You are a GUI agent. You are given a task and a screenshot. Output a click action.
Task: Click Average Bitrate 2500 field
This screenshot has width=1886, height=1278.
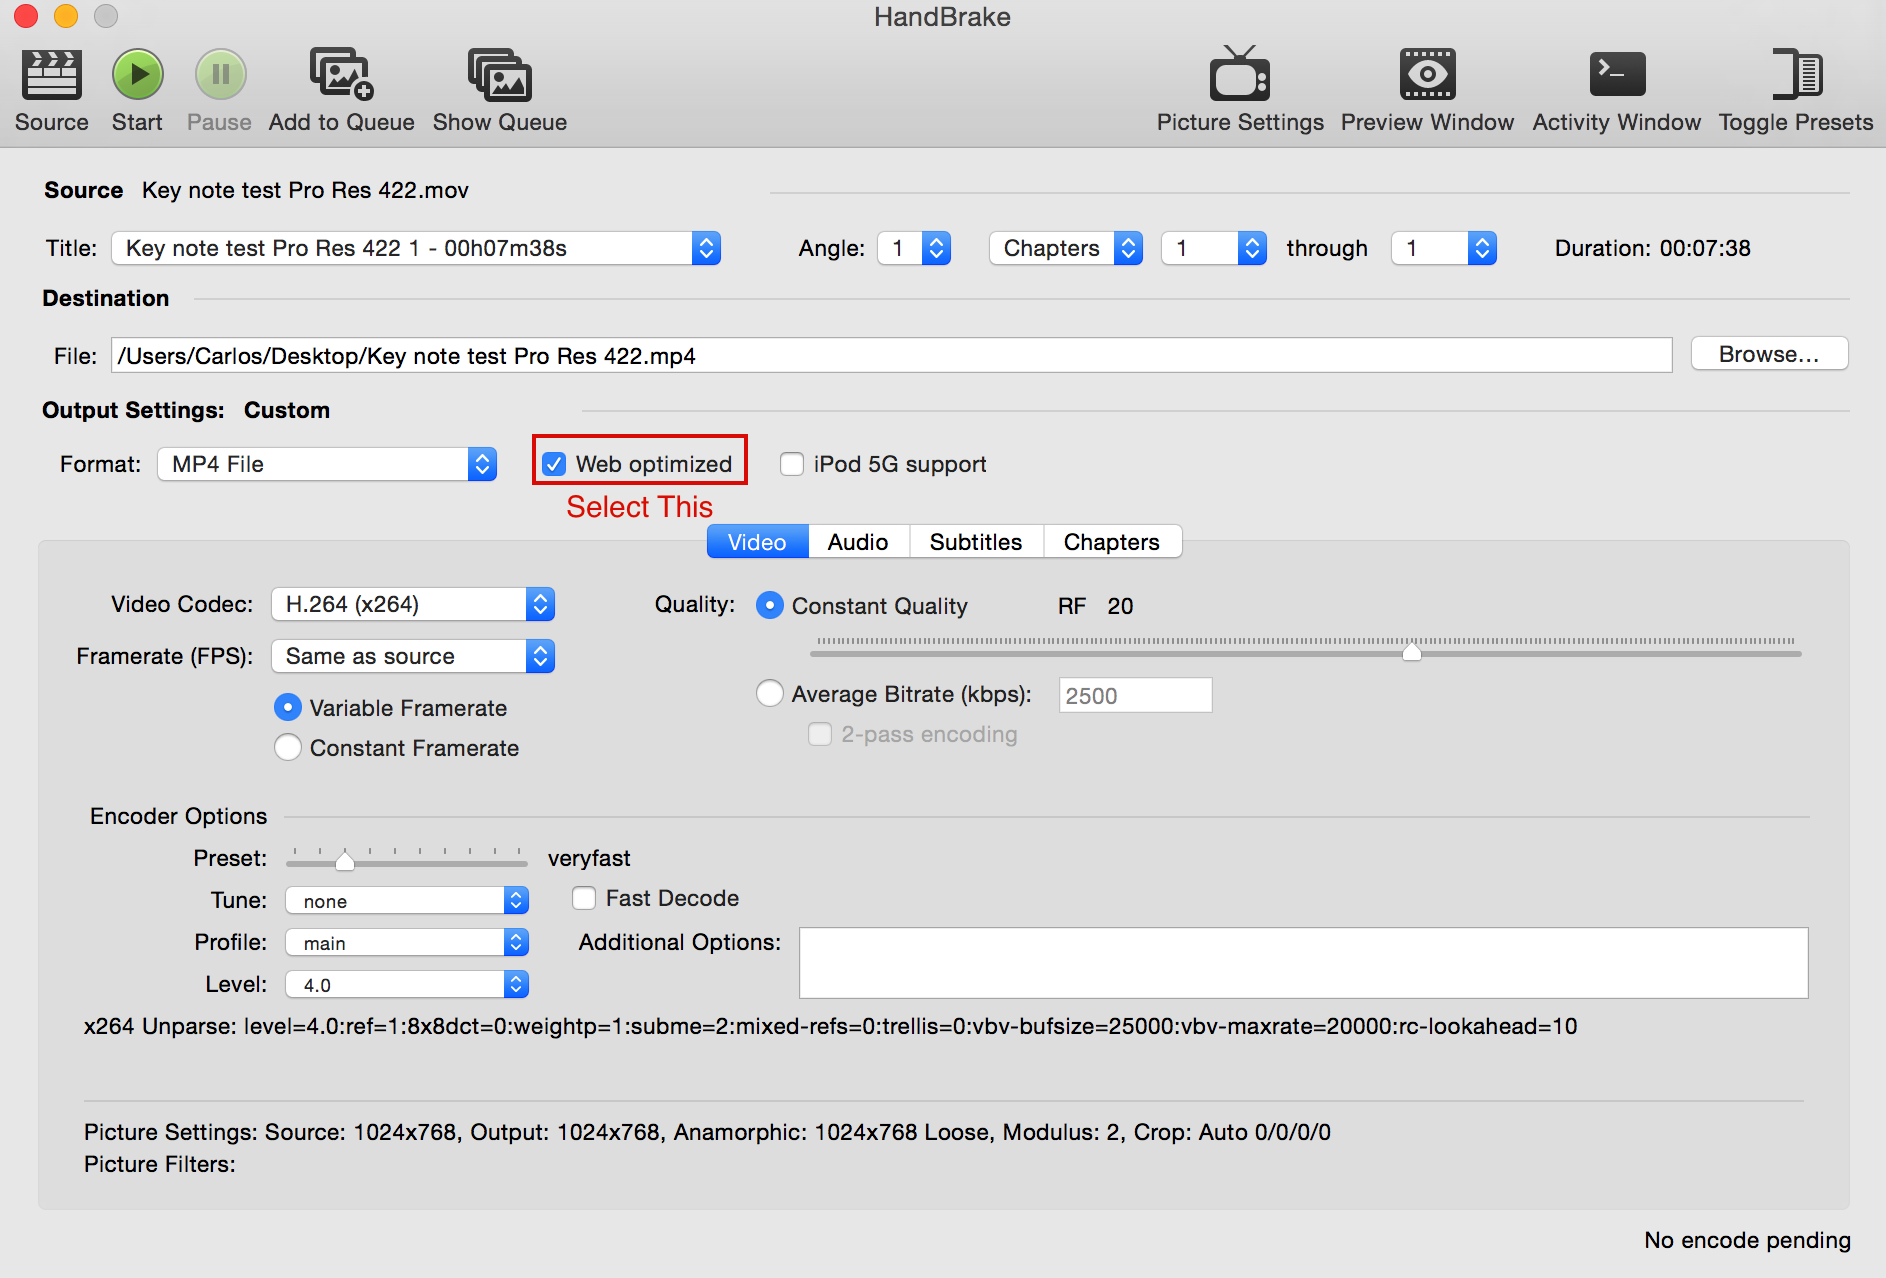tap(1136, 695)
